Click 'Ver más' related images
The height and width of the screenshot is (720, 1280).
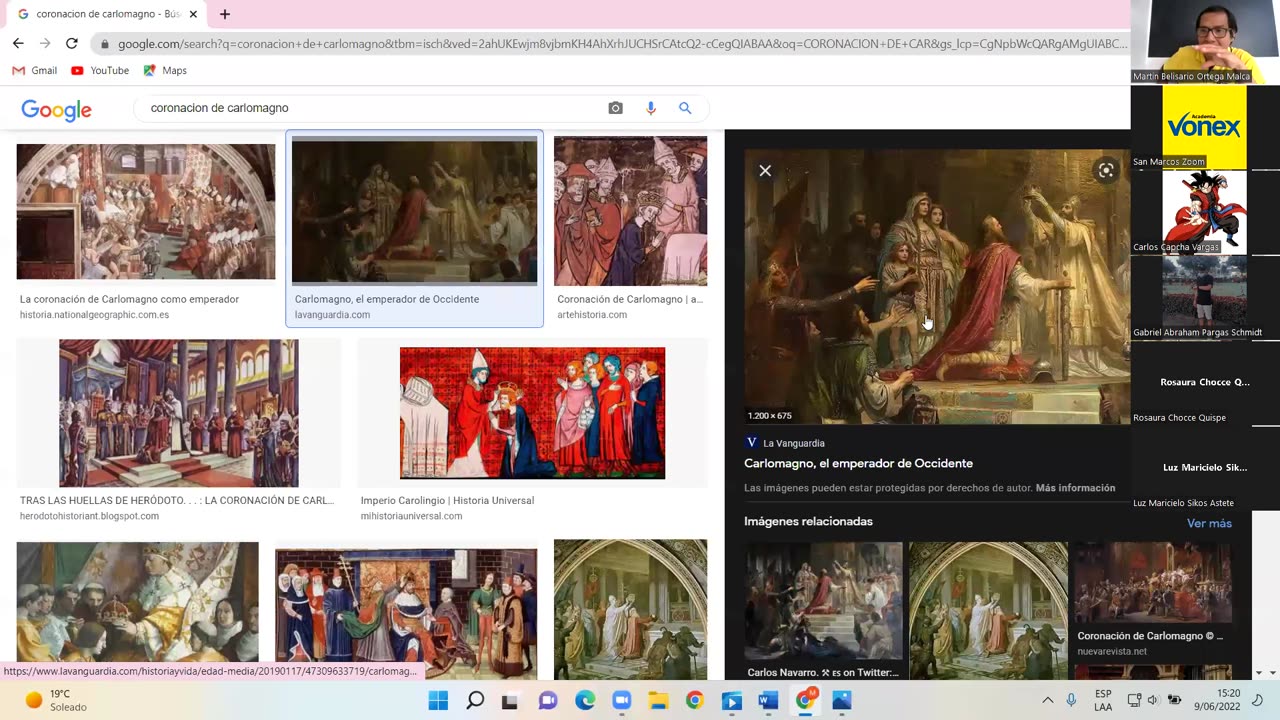(x=1209, y=523)
